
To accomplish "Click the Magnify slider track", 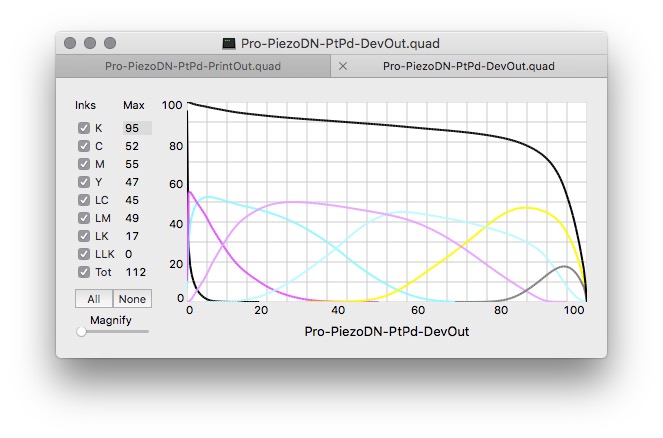I will tap(114, 331).
